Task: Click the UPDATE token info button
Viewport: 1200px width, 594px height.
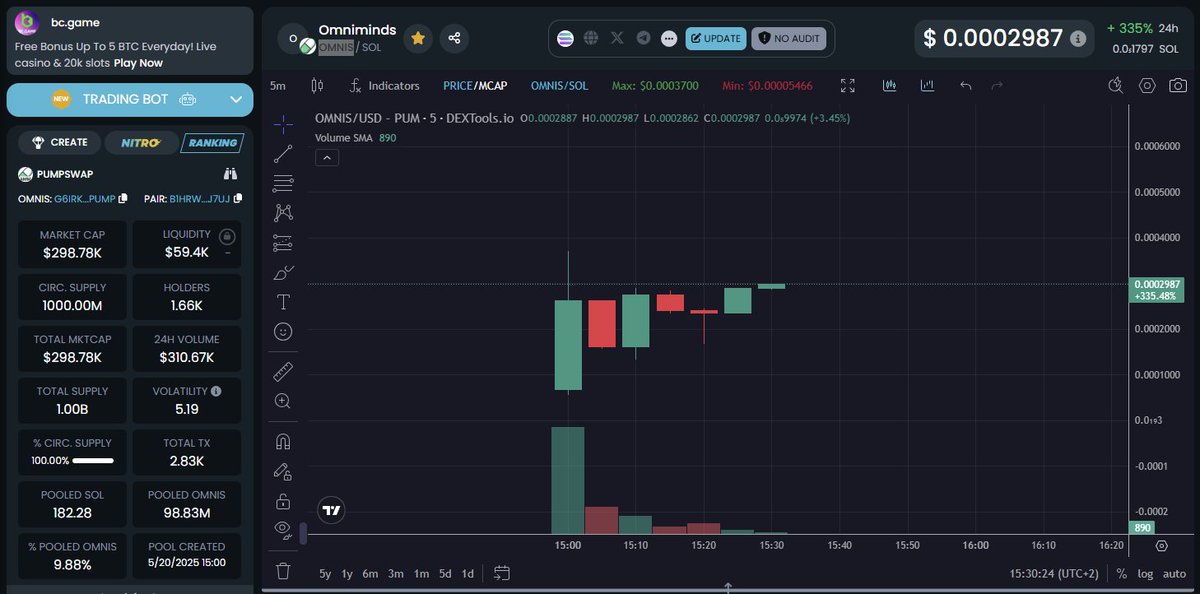Action: [x=716, y=38]
